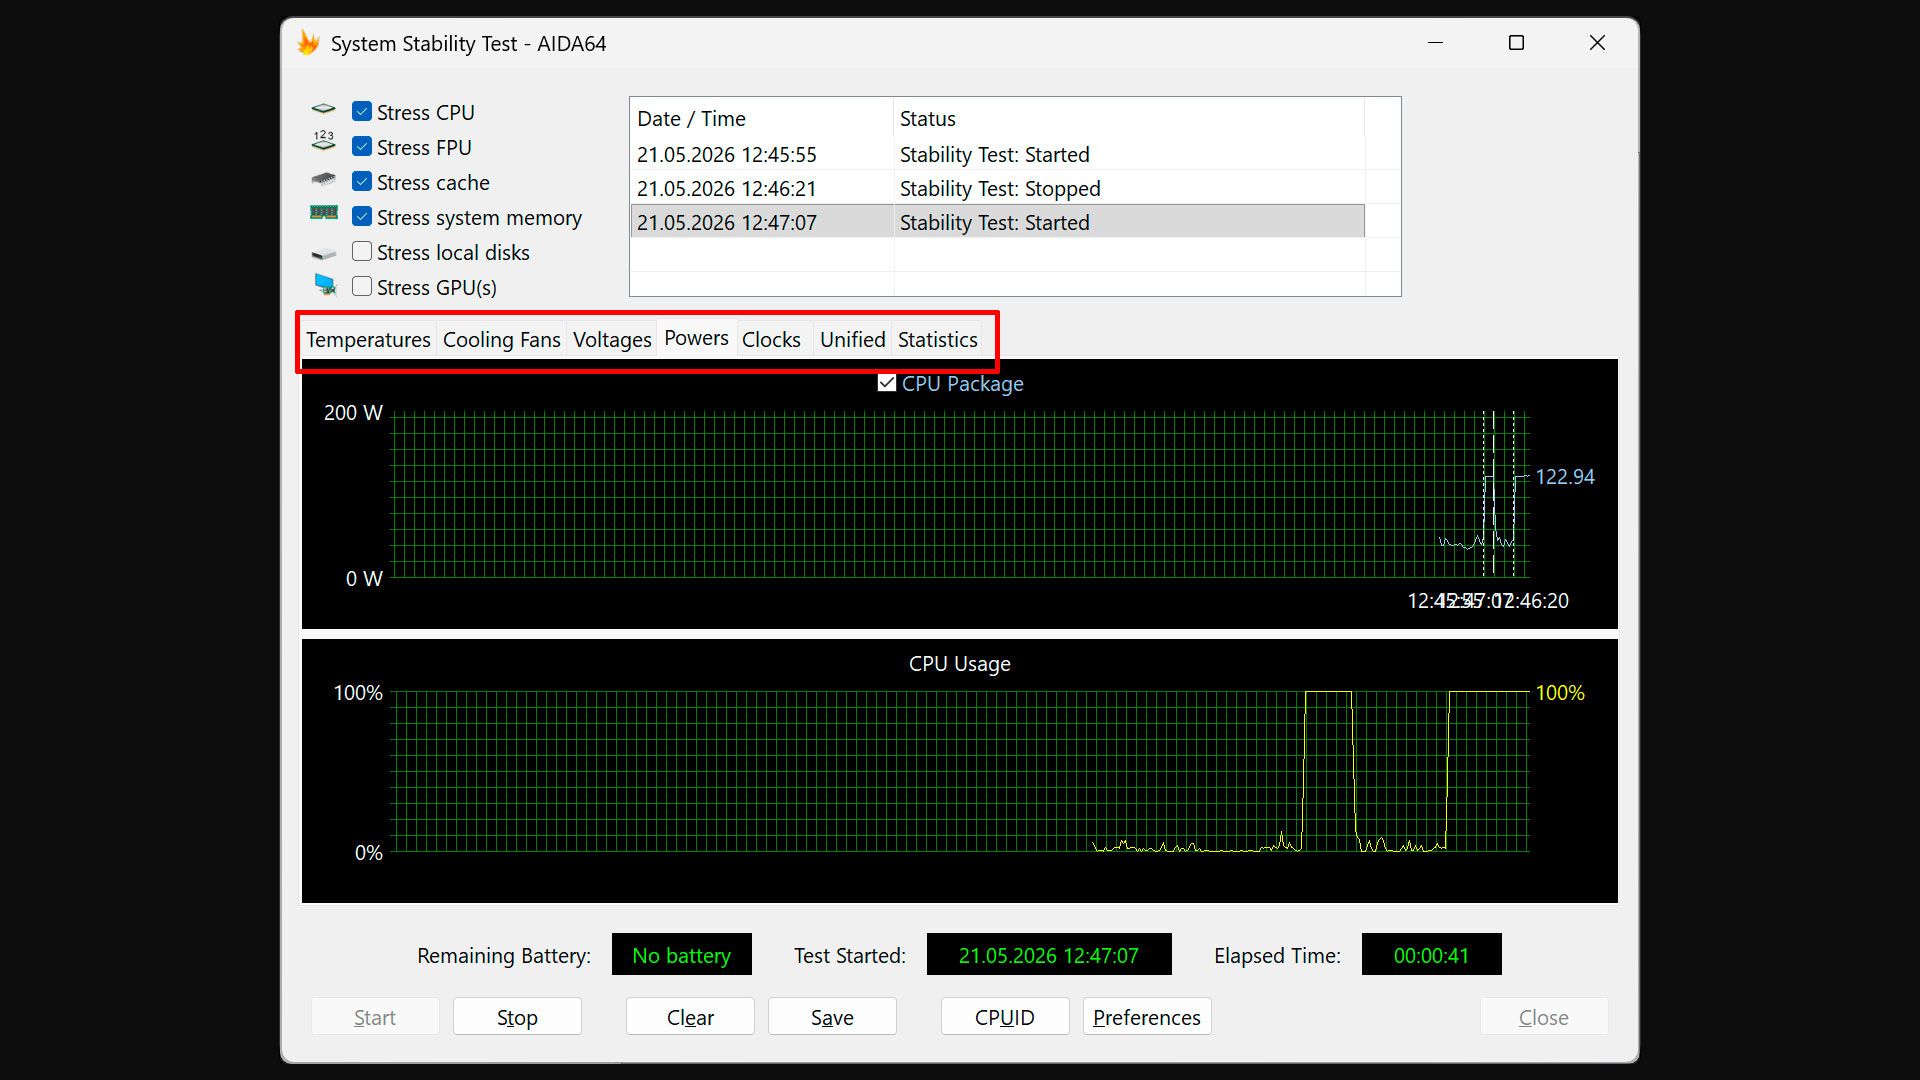Click the No battery indicator

[x=681, y=955]
